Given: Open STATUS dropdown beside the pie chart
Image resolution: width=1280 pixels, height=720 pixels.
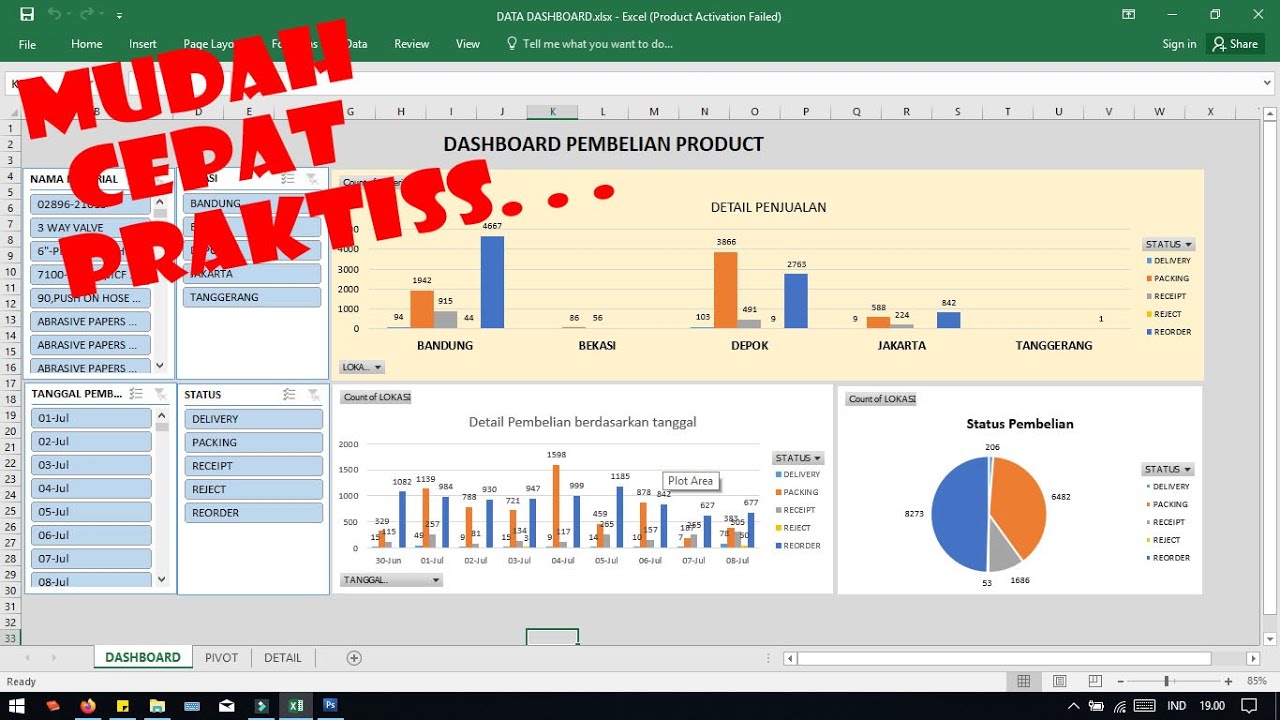Looking at the screenshot, I should click(x=1168, y=469).
